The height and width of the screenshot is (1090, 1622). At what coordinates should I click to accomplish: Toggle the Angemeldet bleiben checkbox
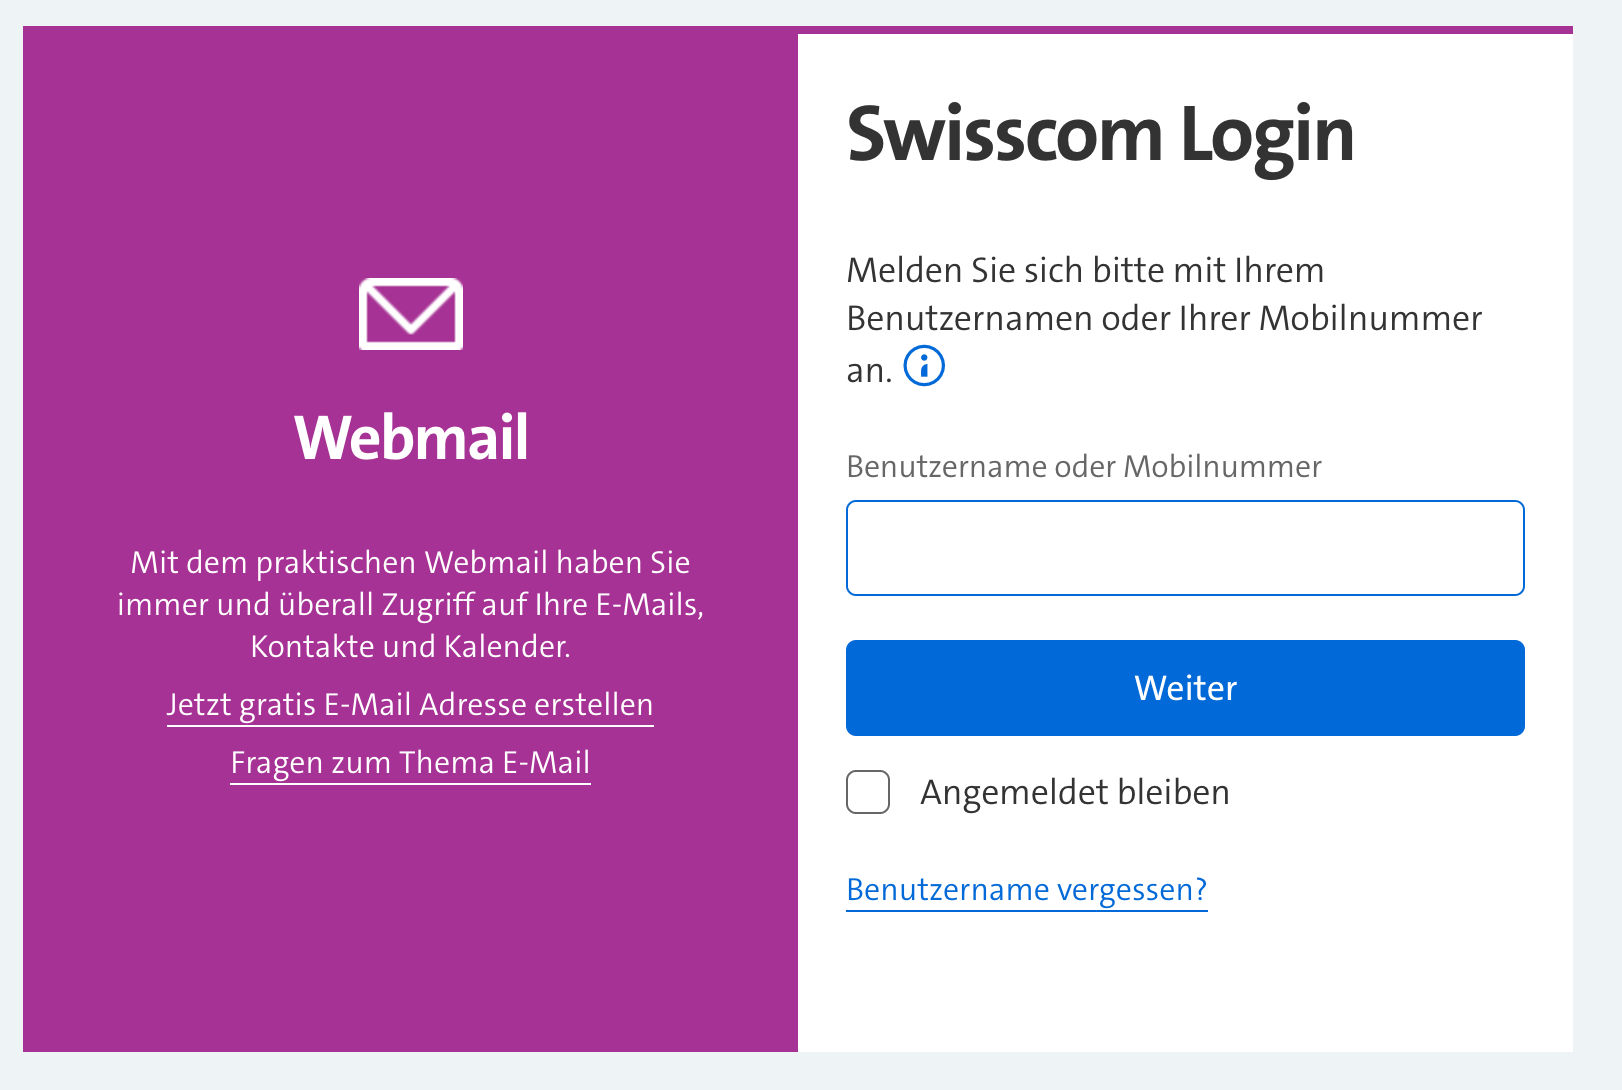(x=868, y=792)
